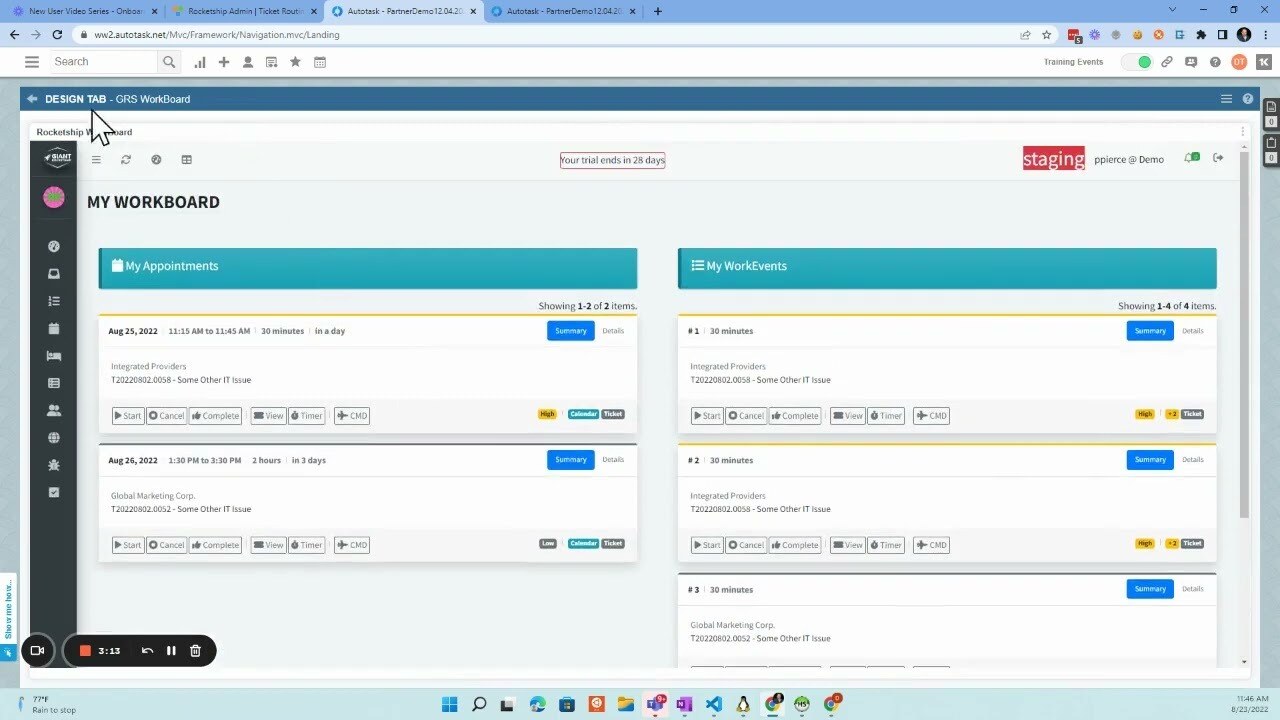Click Timer on WorkEvent #2

[x=886, y=545]
